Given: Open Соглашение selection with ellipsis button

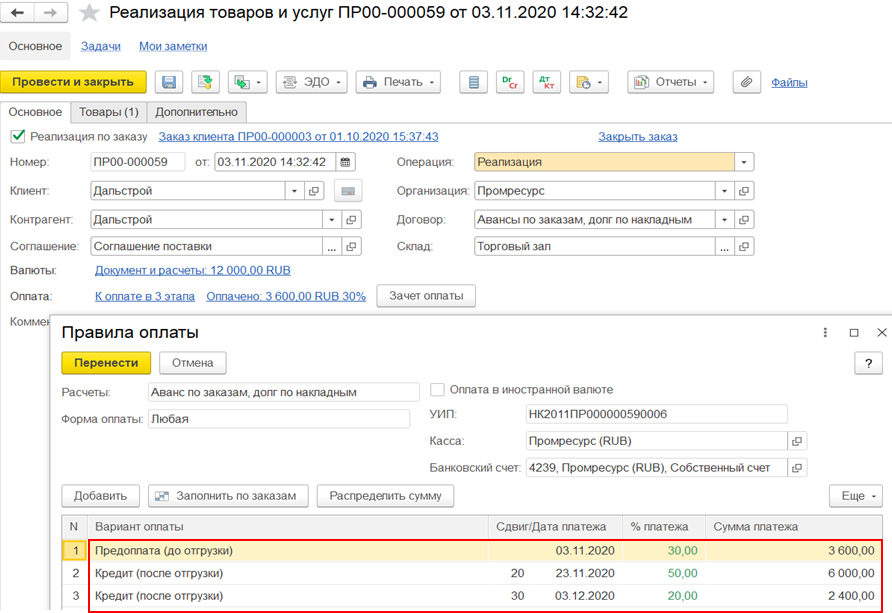Looking at the screenshot, I should (x=332, y=247).
